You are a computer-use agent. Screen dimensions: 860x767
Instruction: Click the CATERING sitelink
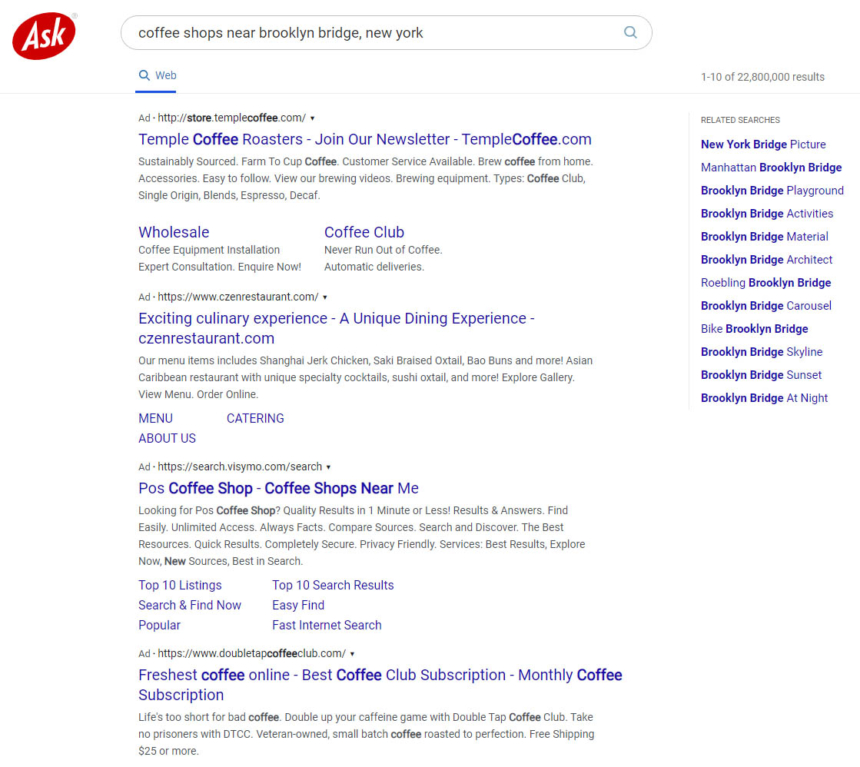pos(255,418)
